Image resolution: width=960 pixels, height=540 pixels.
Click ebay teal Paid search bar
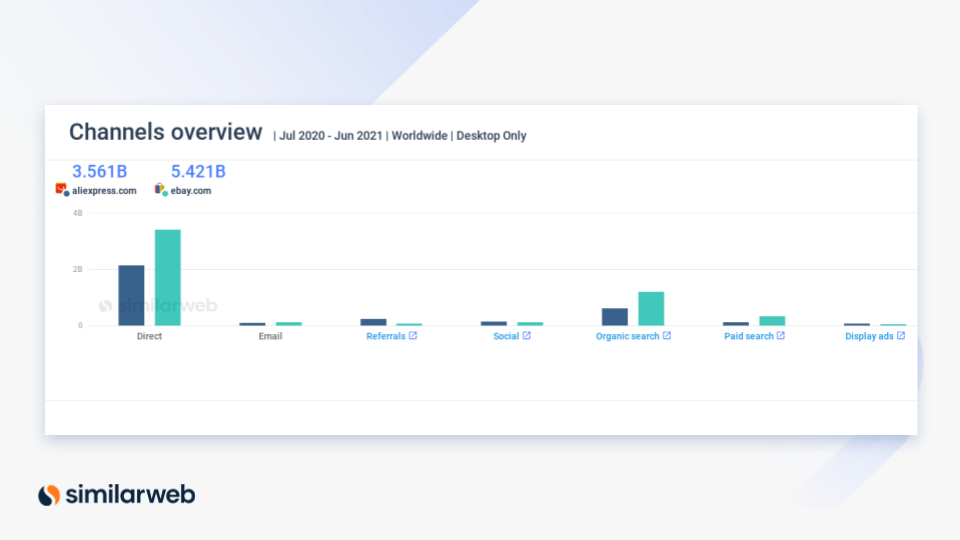point(772,321)
